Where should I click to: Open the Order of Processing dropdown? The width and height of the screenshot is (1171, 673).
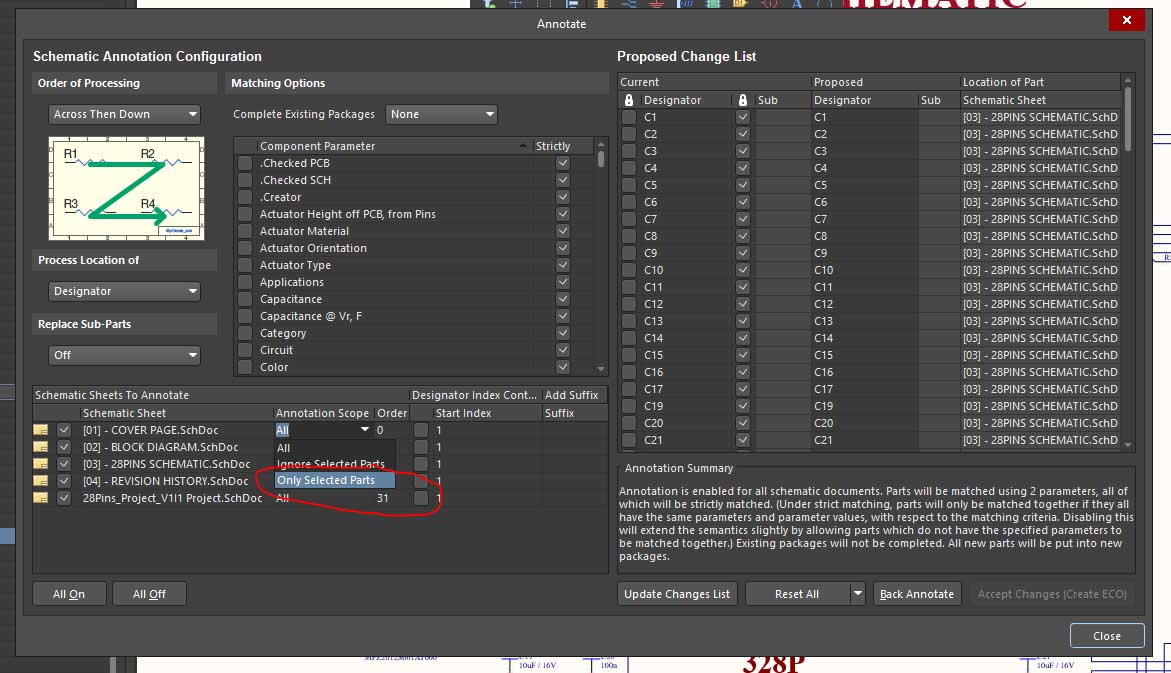[x=124, y=115]
